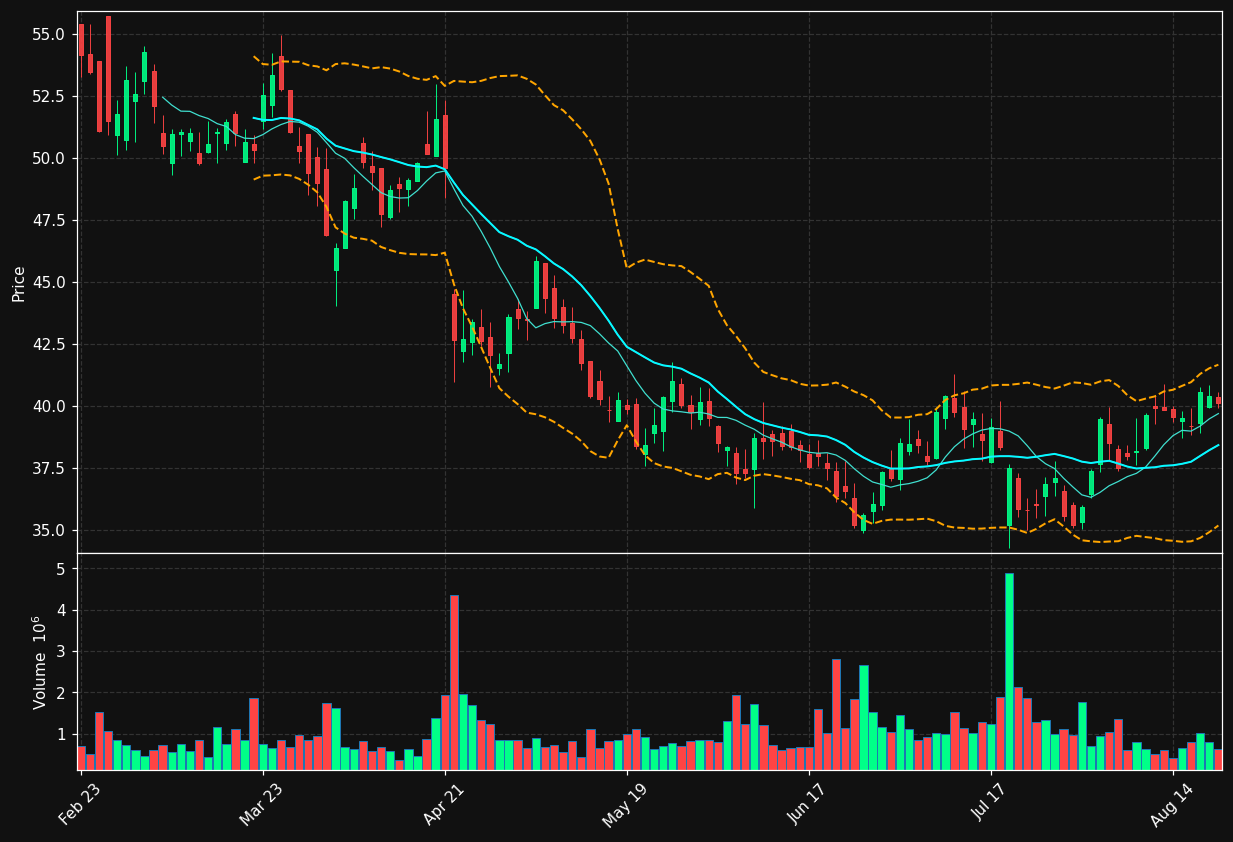This screenshot has width=1233, height=842.
Task: Click the volume tick label 4
Action: (x=61, y=610)
